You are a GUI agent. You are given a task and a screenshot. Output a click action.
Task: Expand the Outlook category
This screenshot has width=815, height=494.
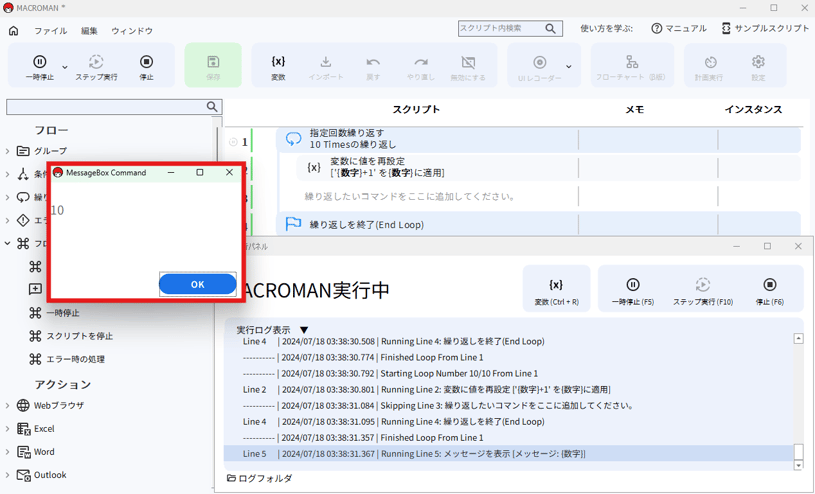[7, 475]
